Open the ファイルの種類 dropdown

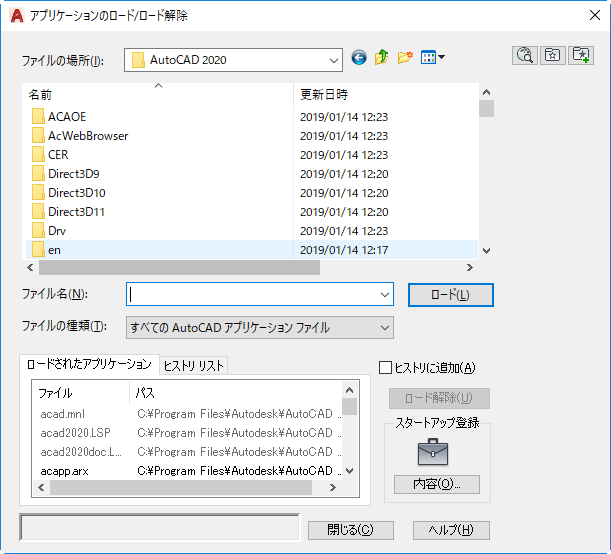(x=260, y=328)
